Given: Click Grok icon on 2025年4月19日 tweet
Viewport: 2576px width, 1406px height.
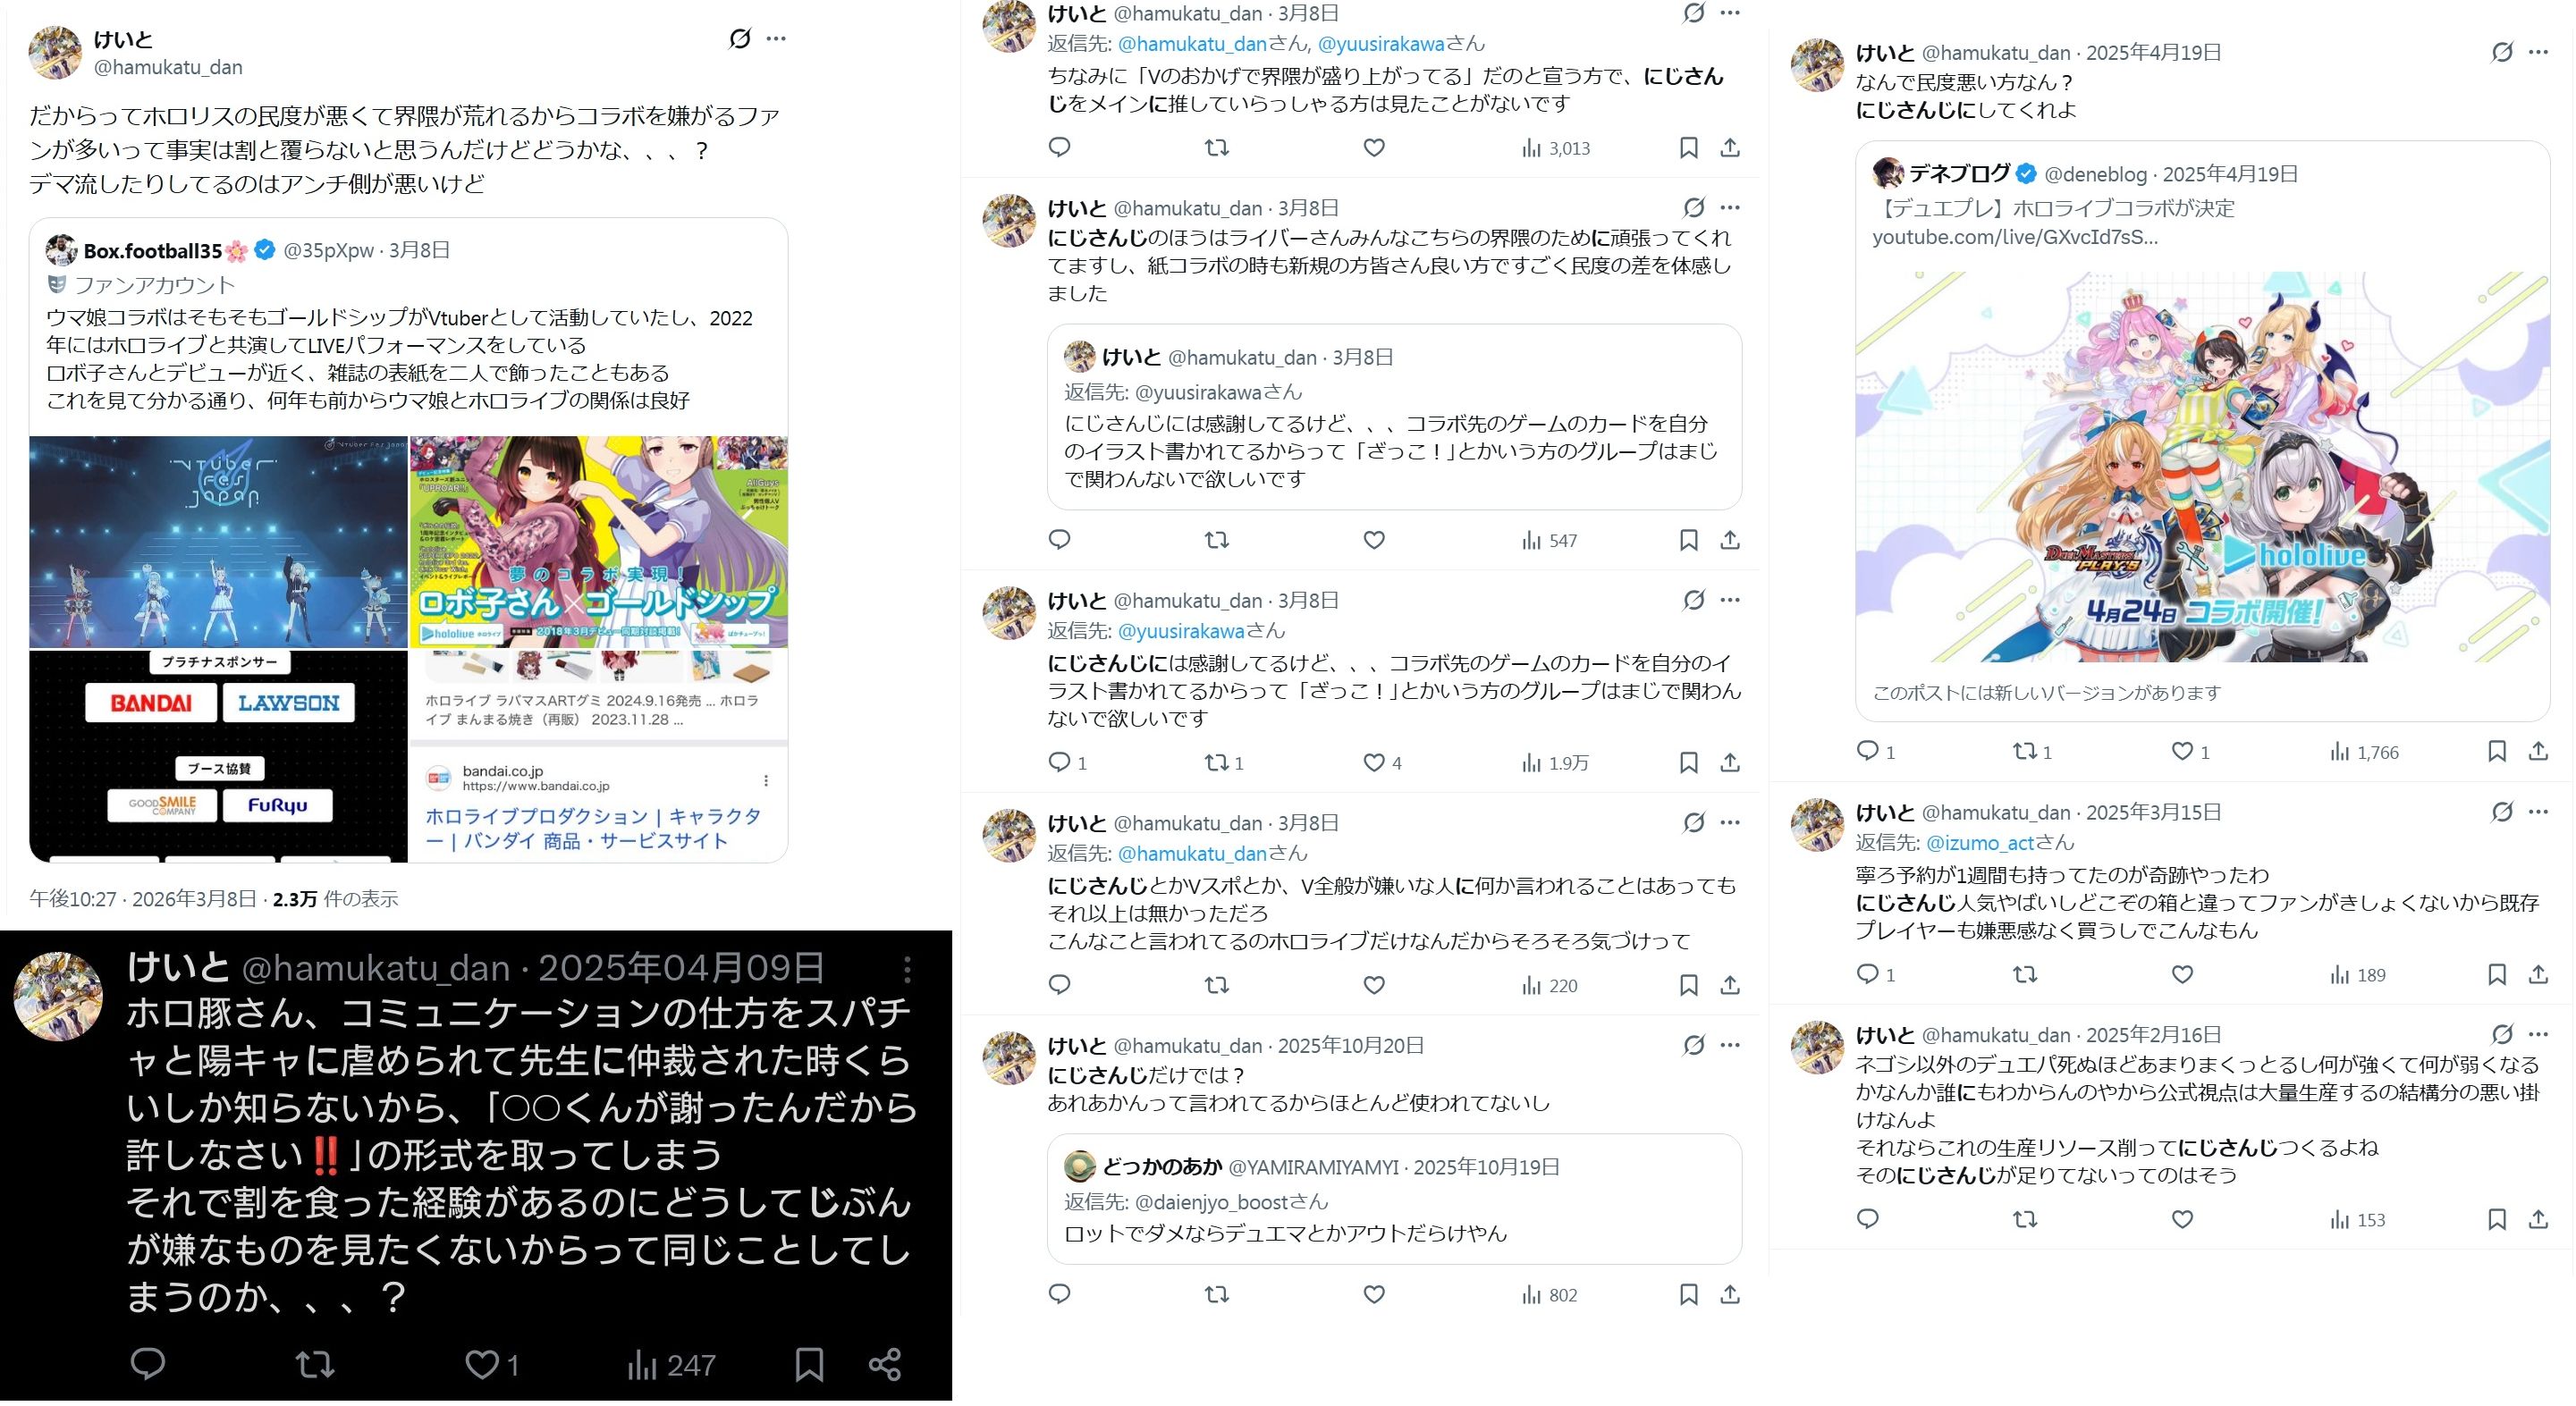Looking at the screenshot, I should tap(2502, 52).
